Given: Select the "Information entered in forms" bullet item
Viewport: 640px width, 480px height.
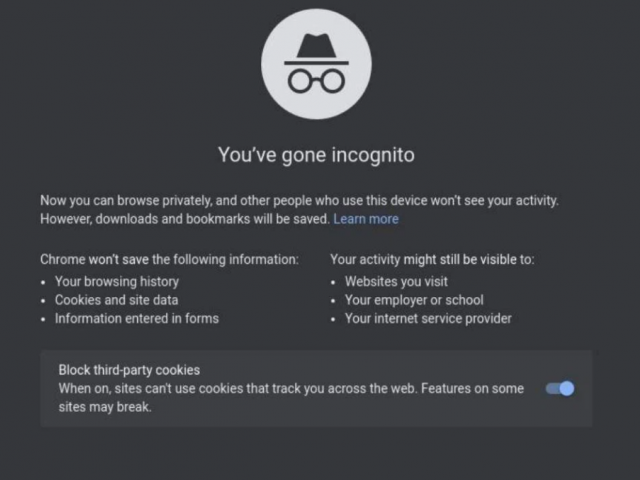Looking at the screenshot, I should (x=137, y=318).
